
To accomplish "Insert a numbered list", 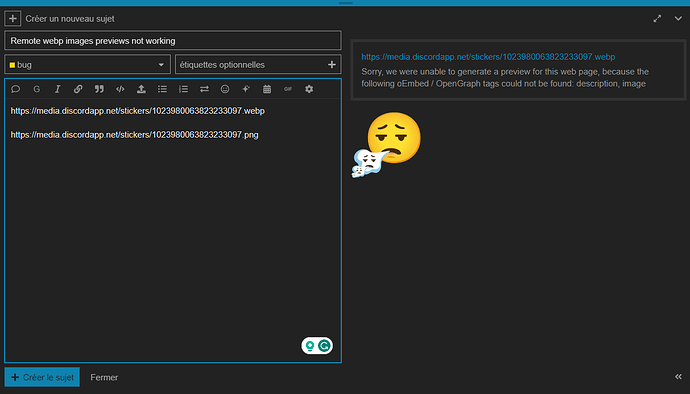I will tap(183, 89).
